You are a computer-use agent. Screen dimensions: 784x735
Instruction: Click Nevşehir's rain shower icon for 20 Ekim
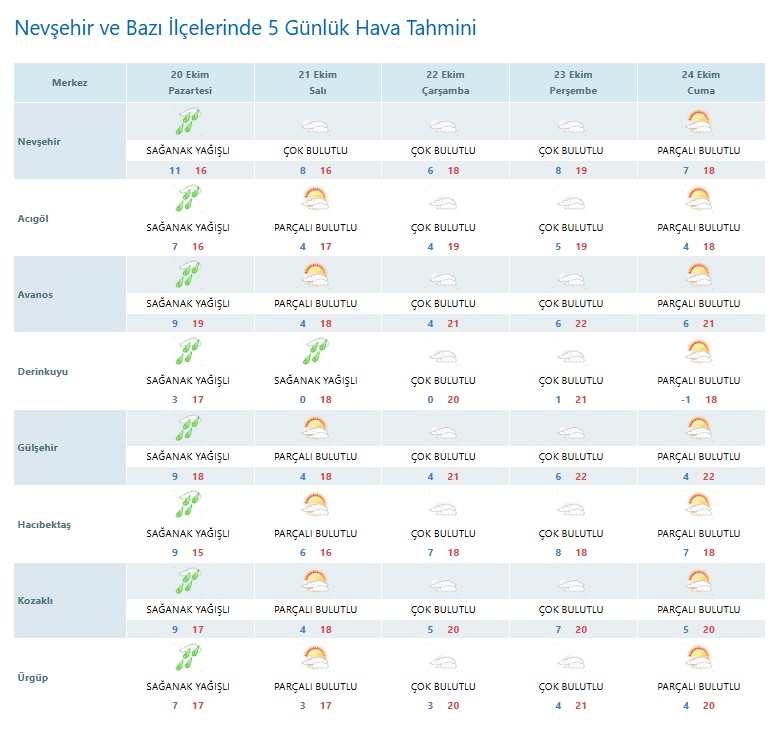tap(188, 122)
